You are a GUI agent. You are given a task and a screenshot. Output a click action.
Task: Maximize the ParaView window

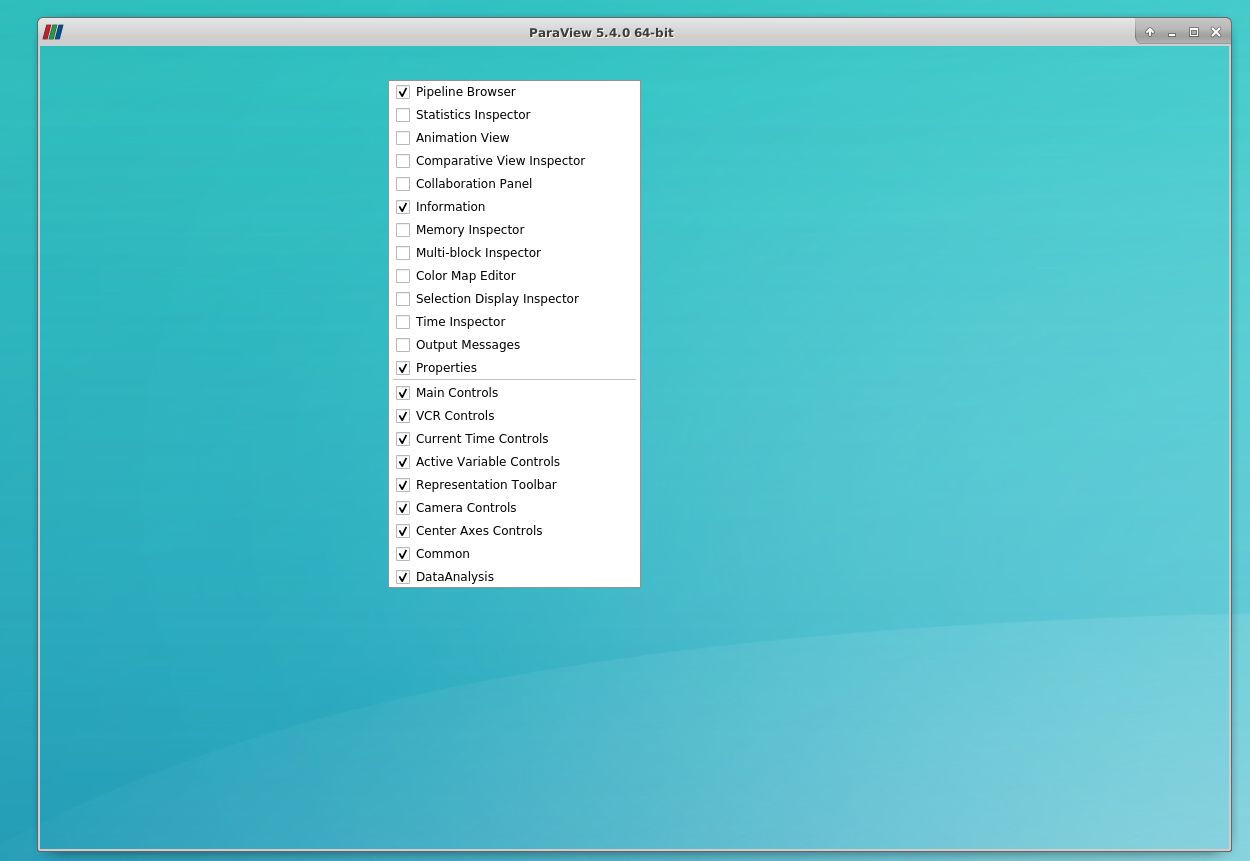[x=1194, y=32]
